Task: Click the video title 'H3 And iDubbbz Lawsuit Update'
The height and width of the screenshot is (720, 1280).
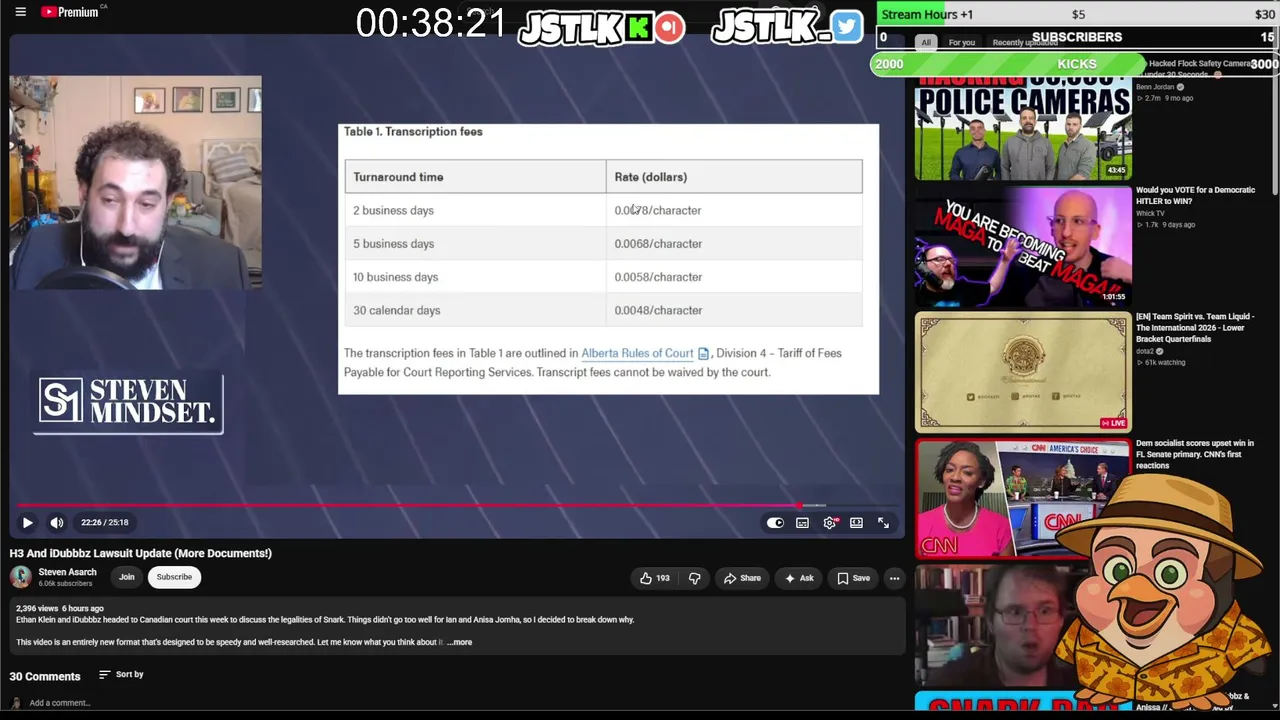Action: click(141, 553)
